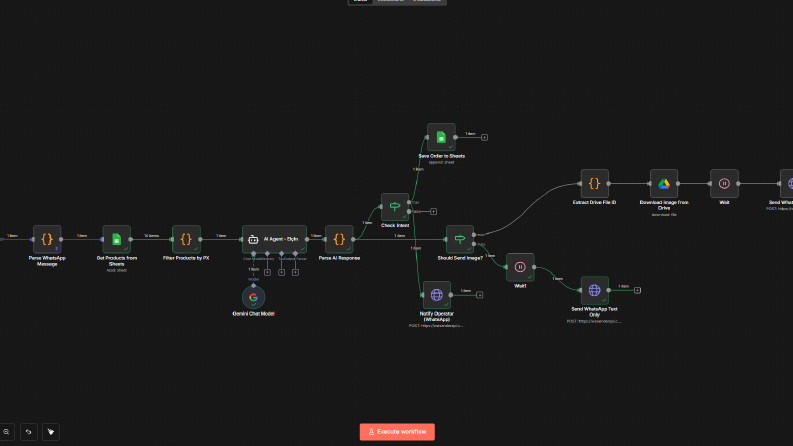Click the reset zoom arrow icon
This screenshot has width=793, height=446.
(x=29, y=432)
